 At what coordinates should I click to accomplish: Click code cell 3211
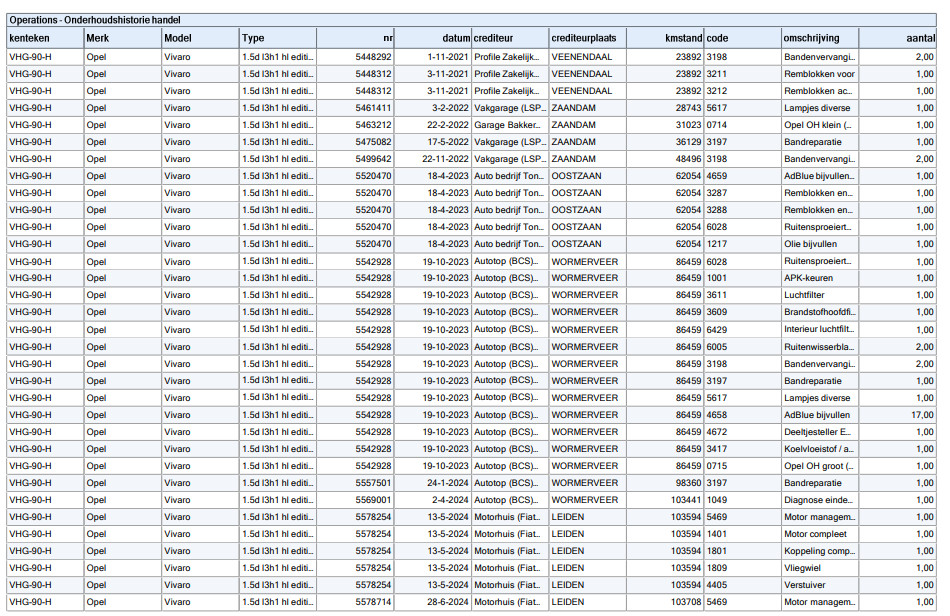[x=743, y=74]
